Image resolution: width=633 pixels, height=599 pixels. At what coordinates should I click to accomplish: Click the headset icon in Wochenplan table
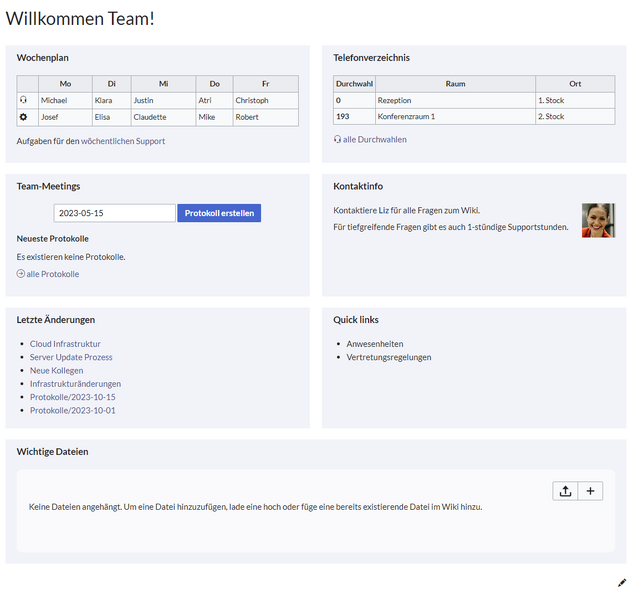(x=24, y=100)
